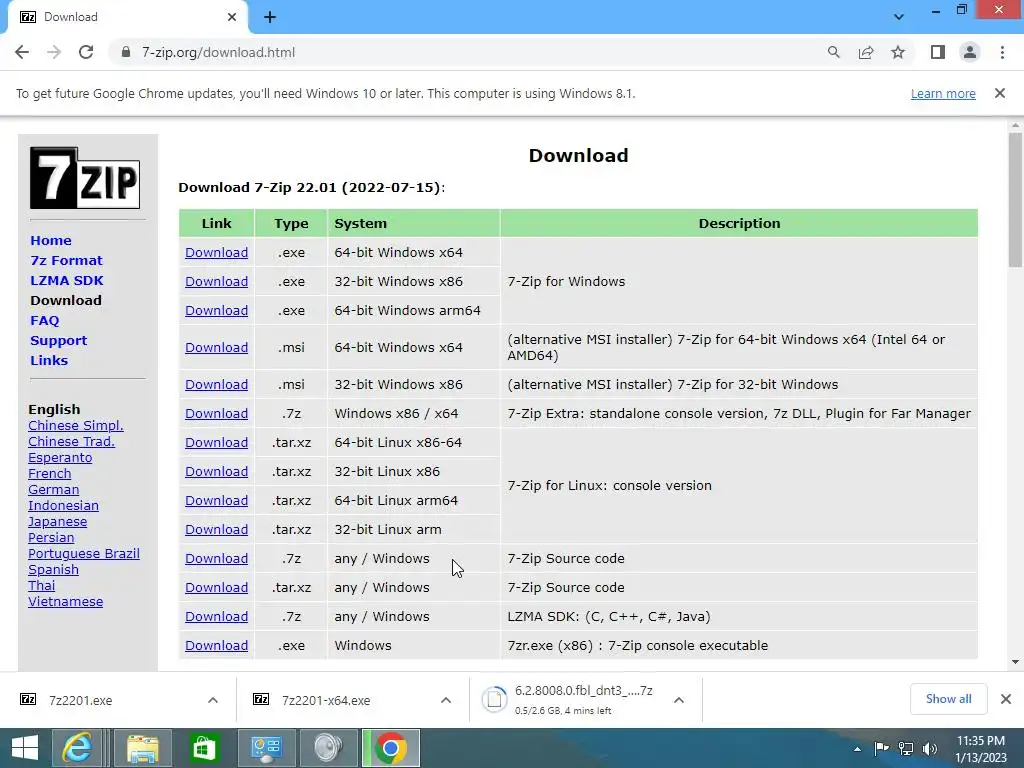Click the 7-Zip logo

pyautogui.click(x=85, y=178)
